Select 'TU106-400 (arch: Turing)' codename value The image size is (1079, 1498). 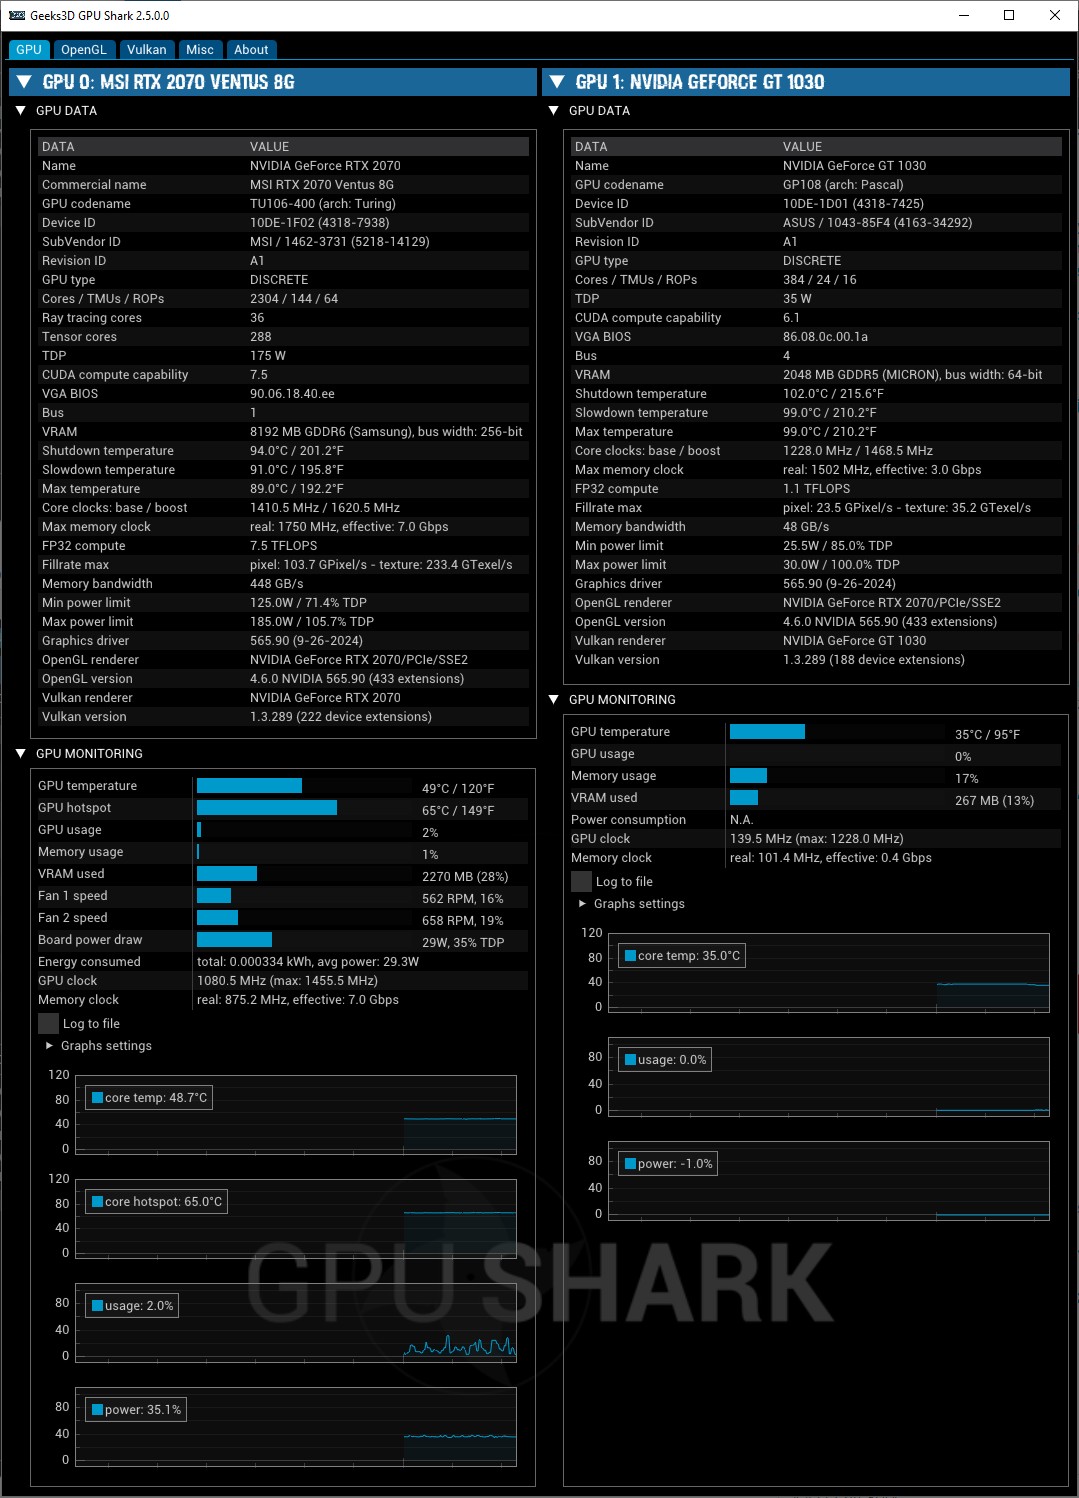pyautogui.click(x=323, y=204)
